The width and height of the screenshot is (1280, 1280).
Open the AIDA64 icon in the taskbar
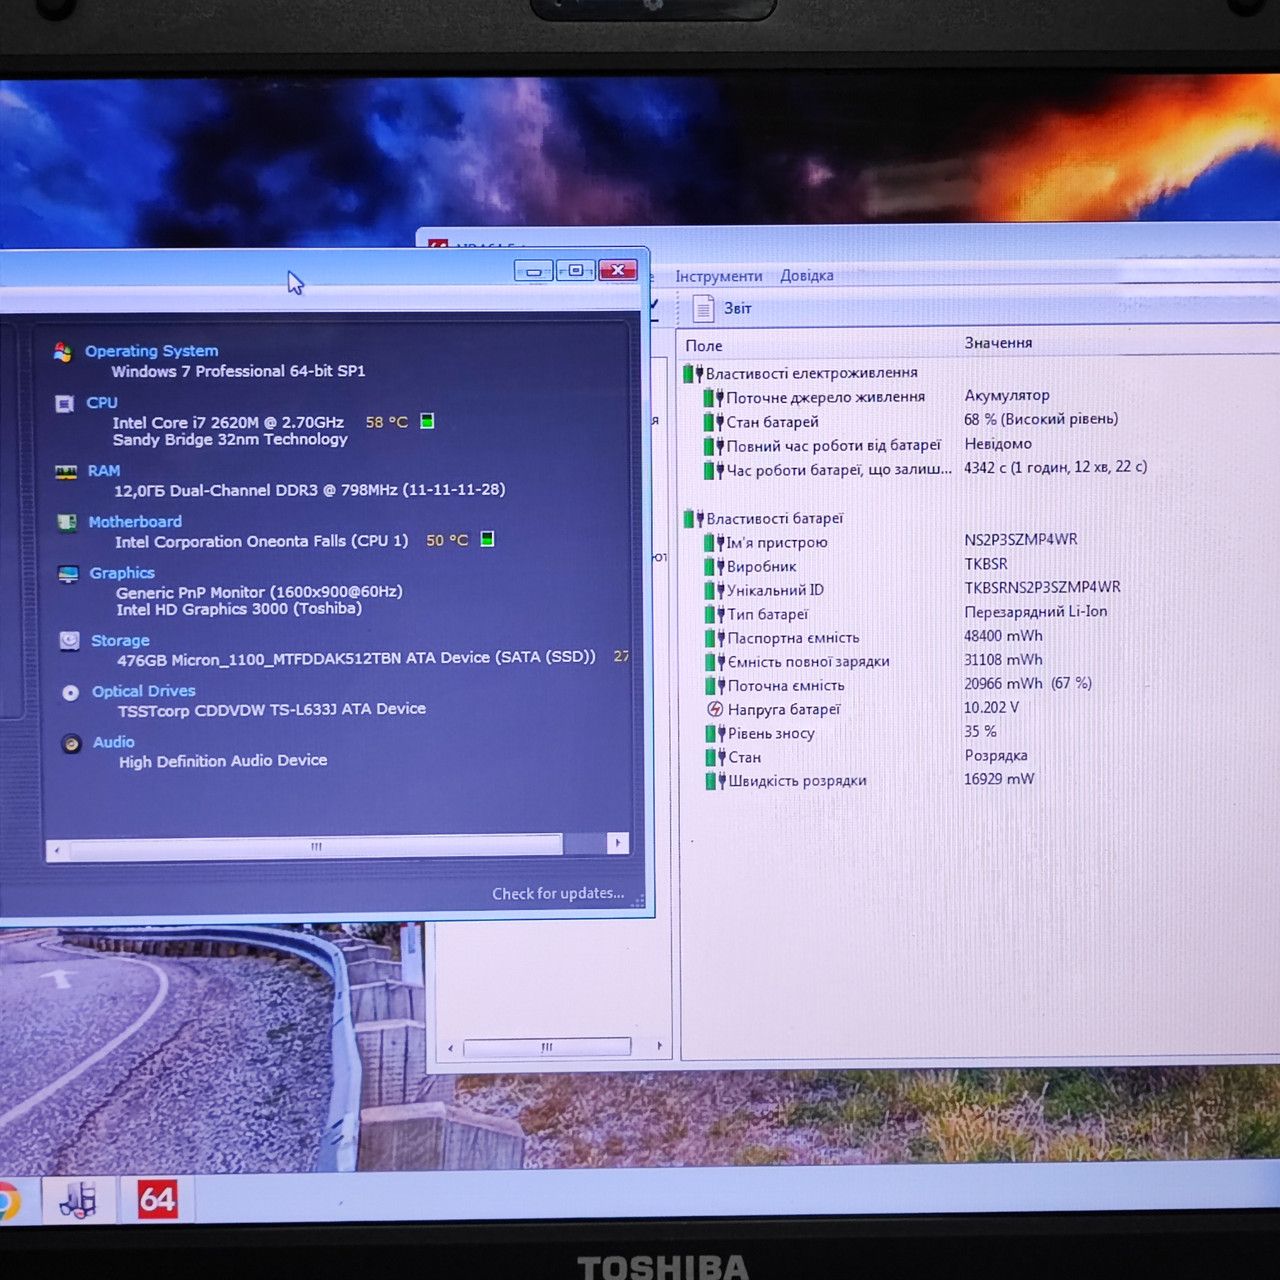click(x=157, y=1199)
